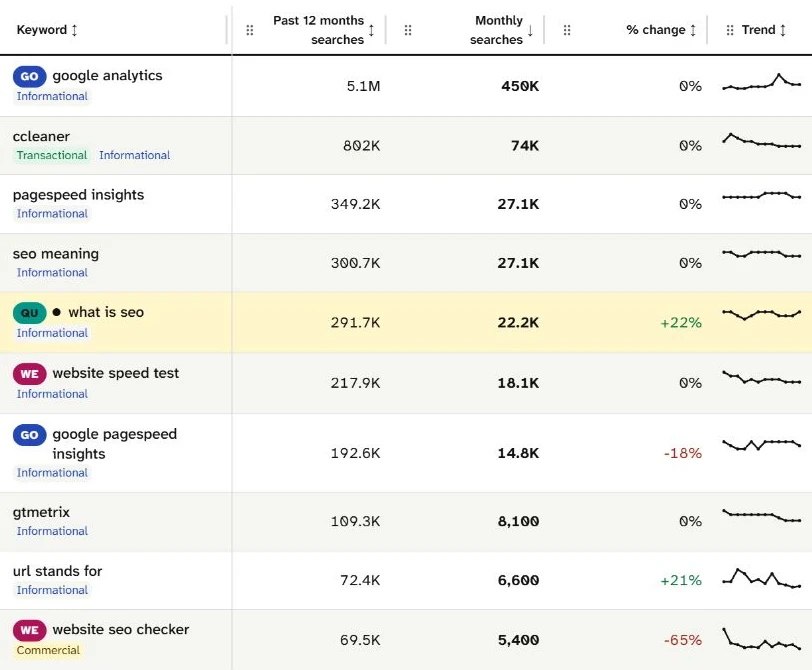Open trend sparkline for website speed test
This screenshot has height=670, width=812.
tap(762, 377)
